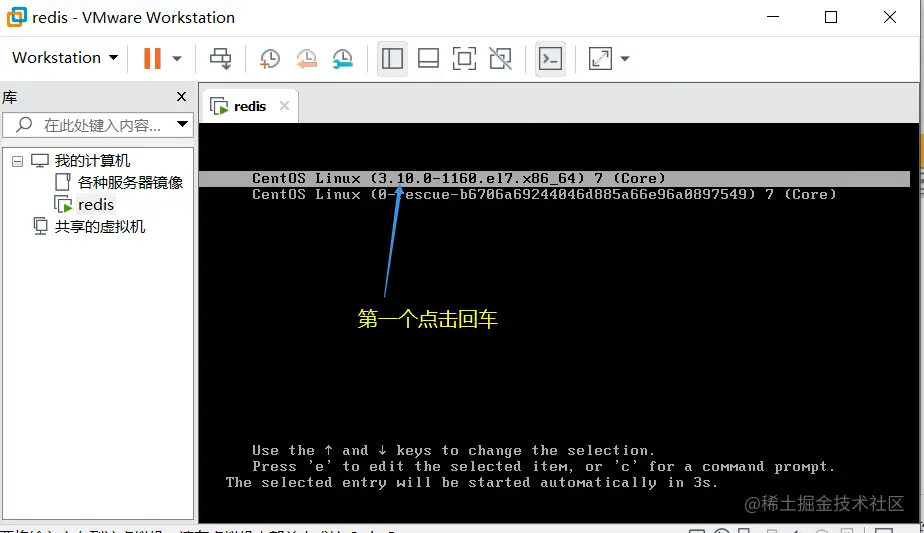
Task: Revert virtual machine to previous snapshot
Action: point(306,58)
